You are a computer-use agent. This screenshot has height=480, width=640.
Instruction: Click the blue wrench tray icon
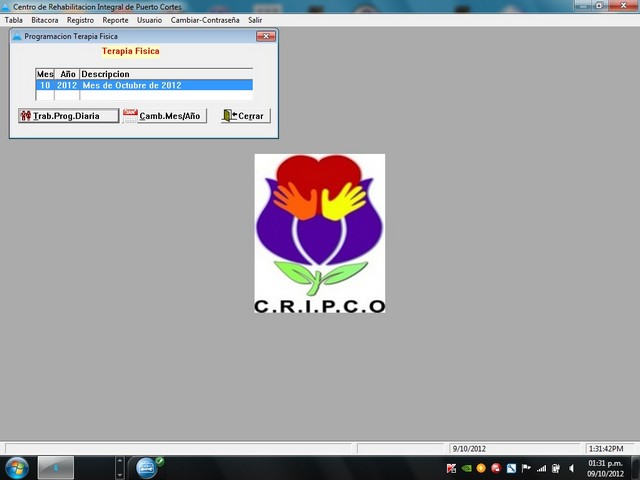(511, 468)
